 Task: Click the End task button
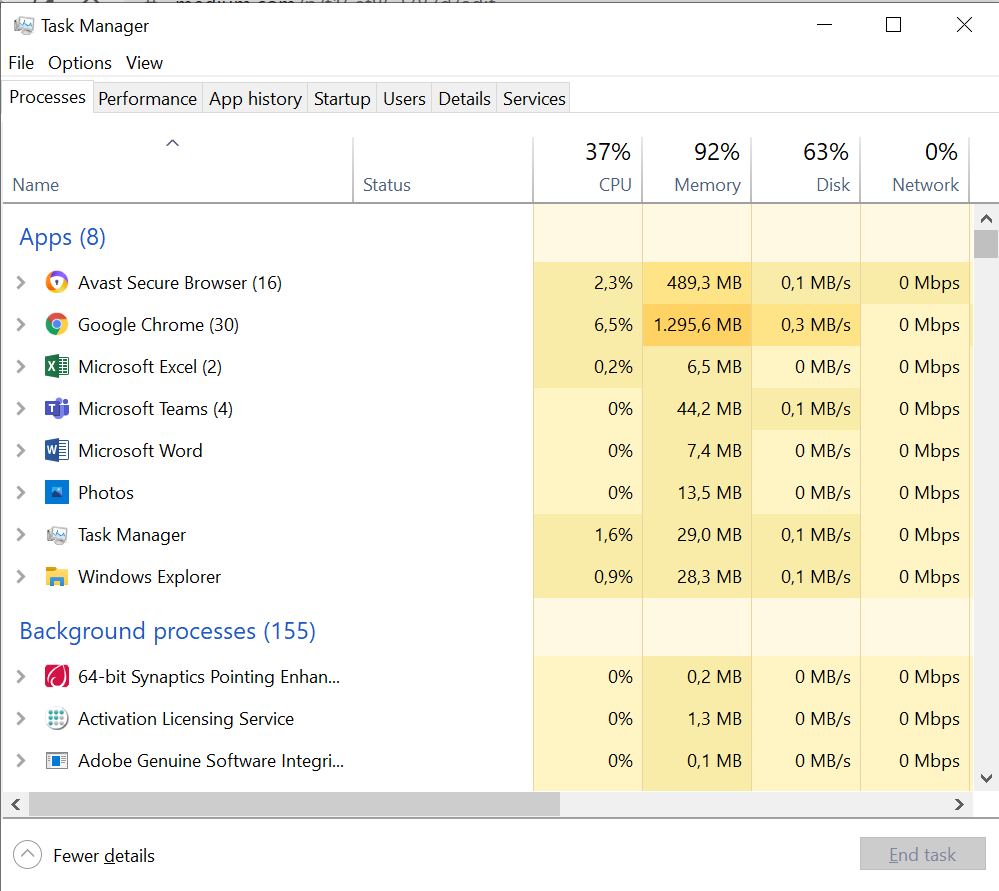(x=922, y=854)
